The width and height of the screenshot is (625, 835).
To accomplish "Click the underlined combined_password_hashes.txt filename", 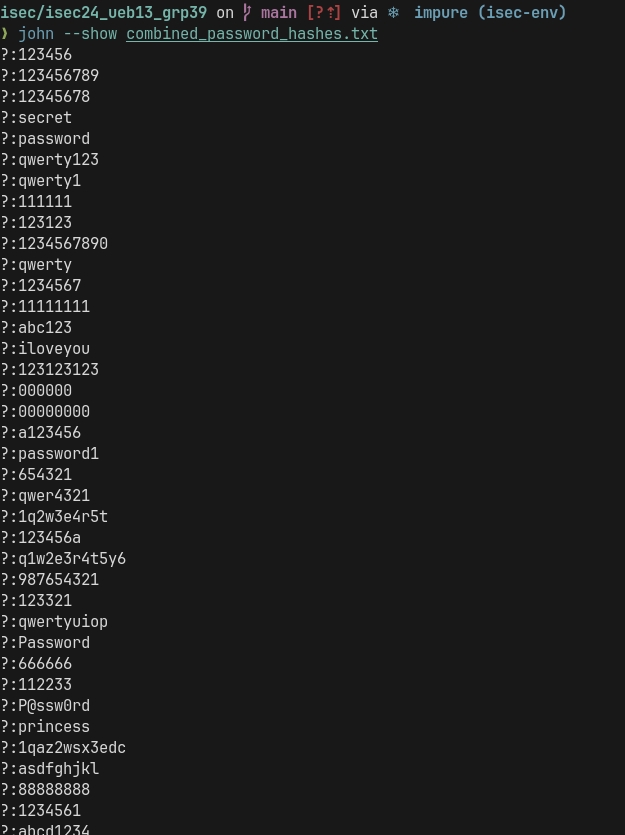I will click(x=252, y=34).
